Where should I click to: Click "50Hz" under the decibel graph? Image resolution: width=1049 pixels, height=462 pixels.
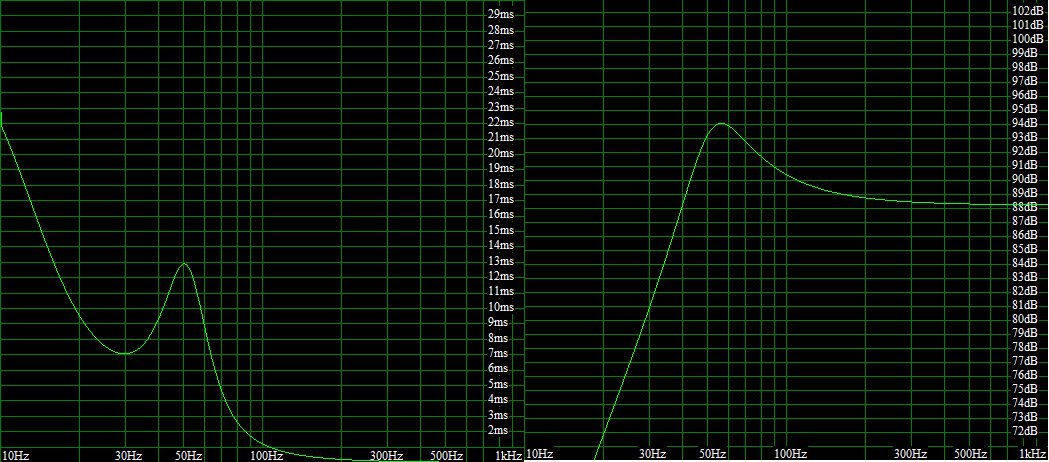712,454
